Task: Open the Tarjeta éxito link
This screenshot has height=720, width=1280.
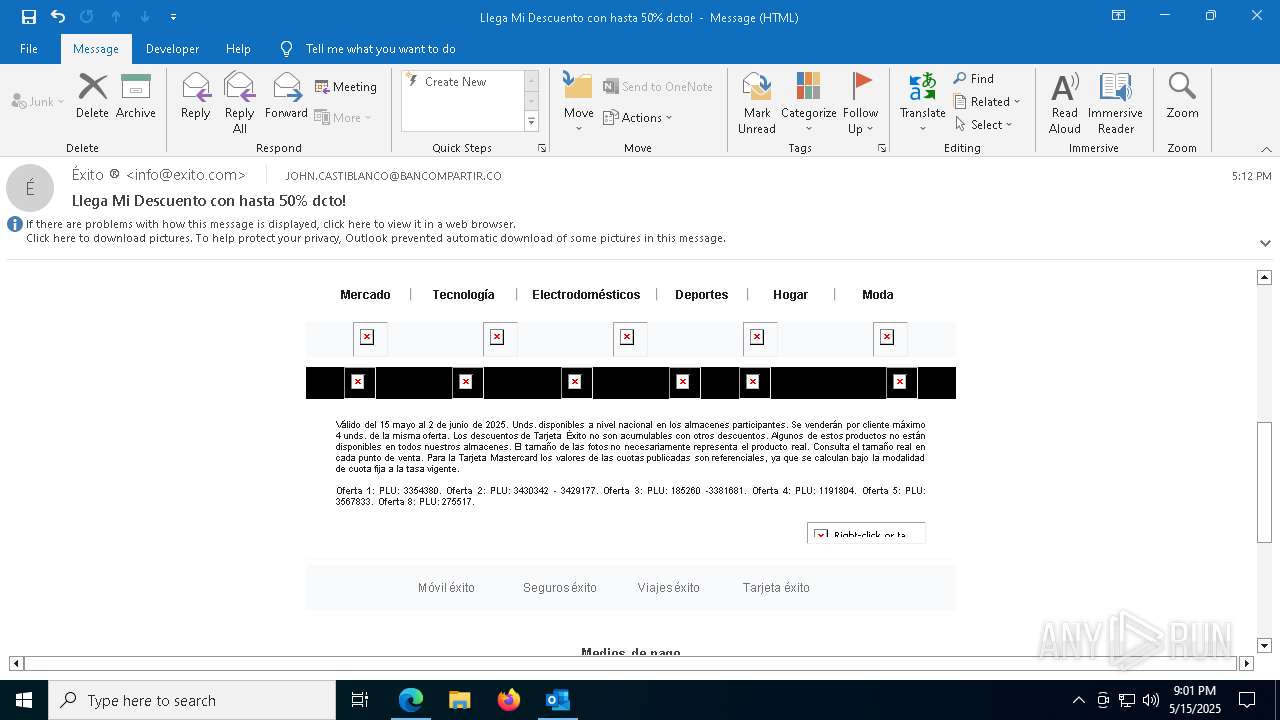Action: [776, 588]
